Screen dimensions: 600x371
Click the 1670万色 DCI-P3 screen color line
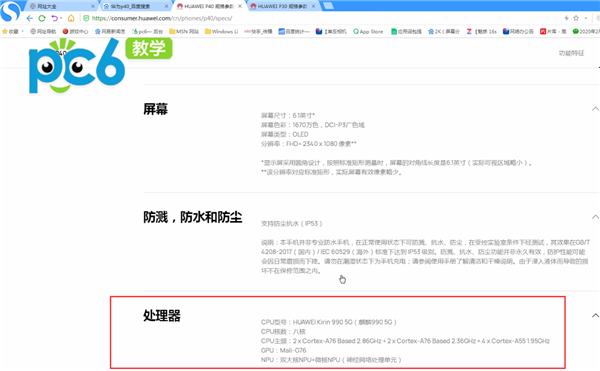pyautogui.click(x=313, y=125)
